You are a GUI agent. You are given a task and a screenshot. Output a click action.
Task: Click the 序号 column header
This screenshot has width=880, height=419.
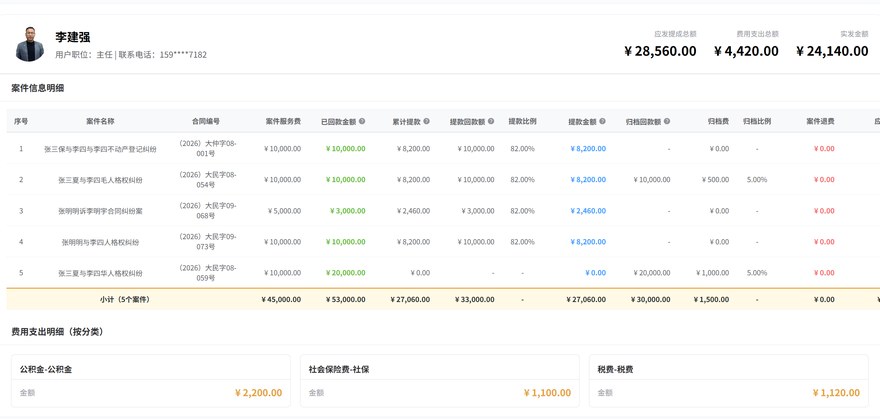coord(21,121)
